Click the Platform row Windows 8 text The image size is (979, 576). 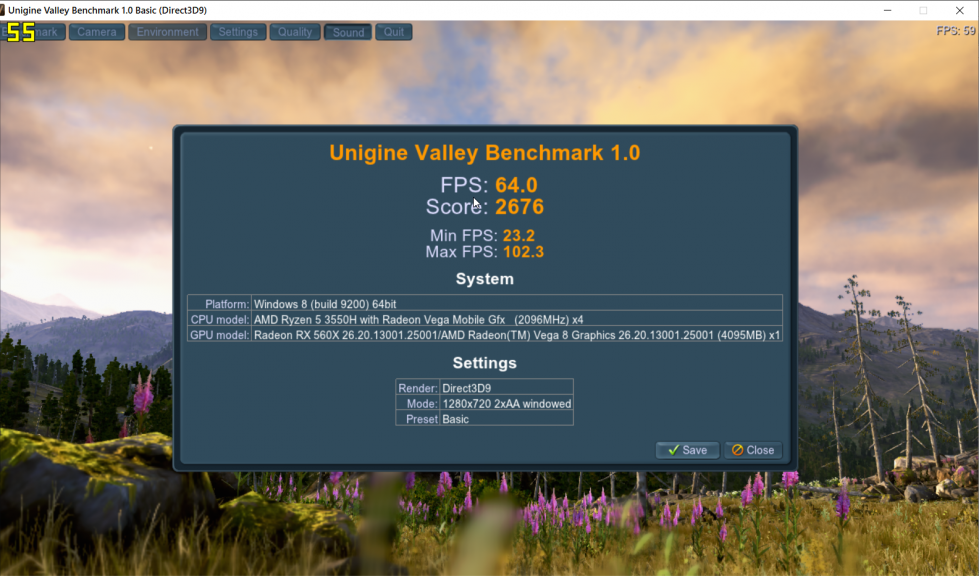[x=325, y=304]
